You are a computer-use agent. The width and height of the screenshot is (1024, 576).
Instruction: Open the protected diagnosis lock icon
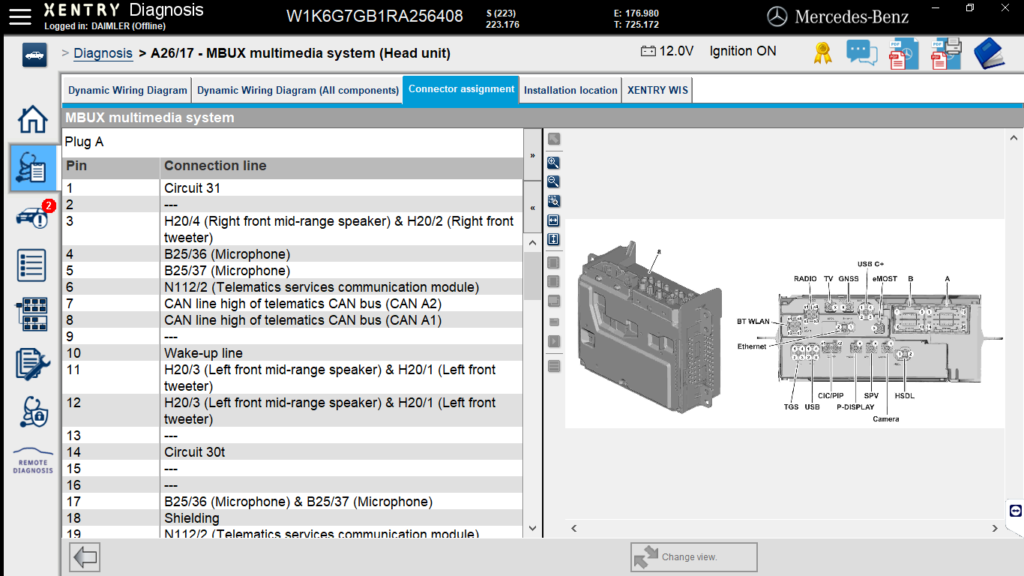[32, 411]
